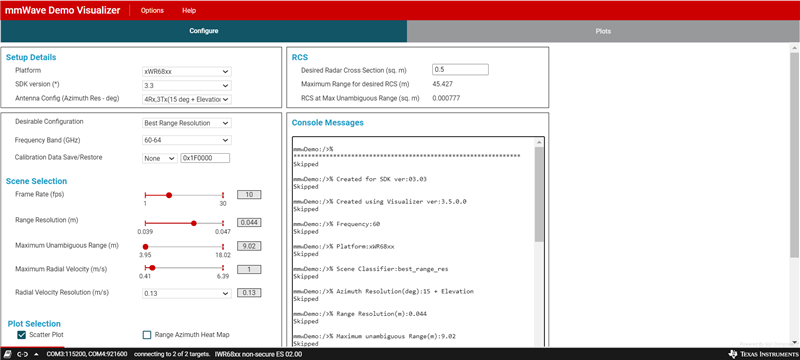Click the 'Calibration Data Save/Restore' label
The width and height of the screenshot is (800, 360).
point(59,158)
